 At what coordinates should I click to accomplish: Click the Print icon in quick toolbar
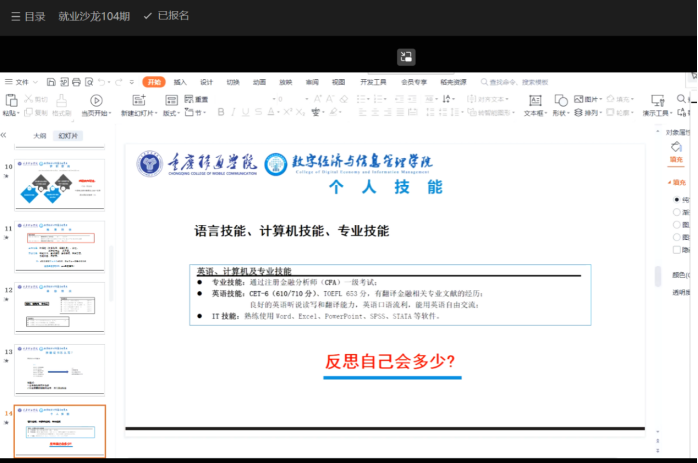click(x=77, y=82)
